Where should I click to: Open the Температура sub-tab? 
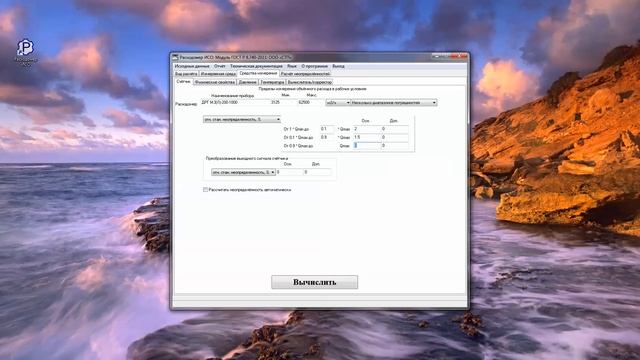pyautogui.click(x=272, y=82)
